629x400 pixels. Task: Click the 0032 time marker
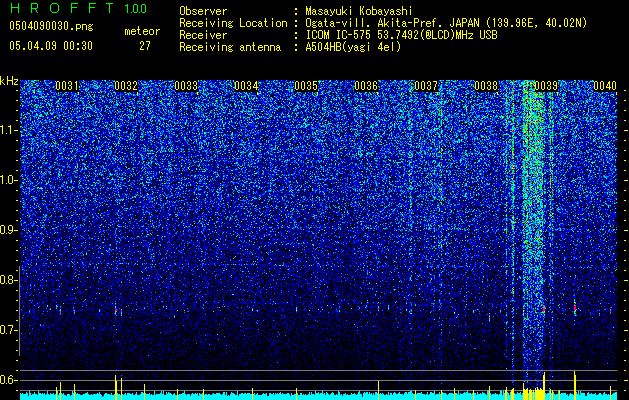[126, 86]
